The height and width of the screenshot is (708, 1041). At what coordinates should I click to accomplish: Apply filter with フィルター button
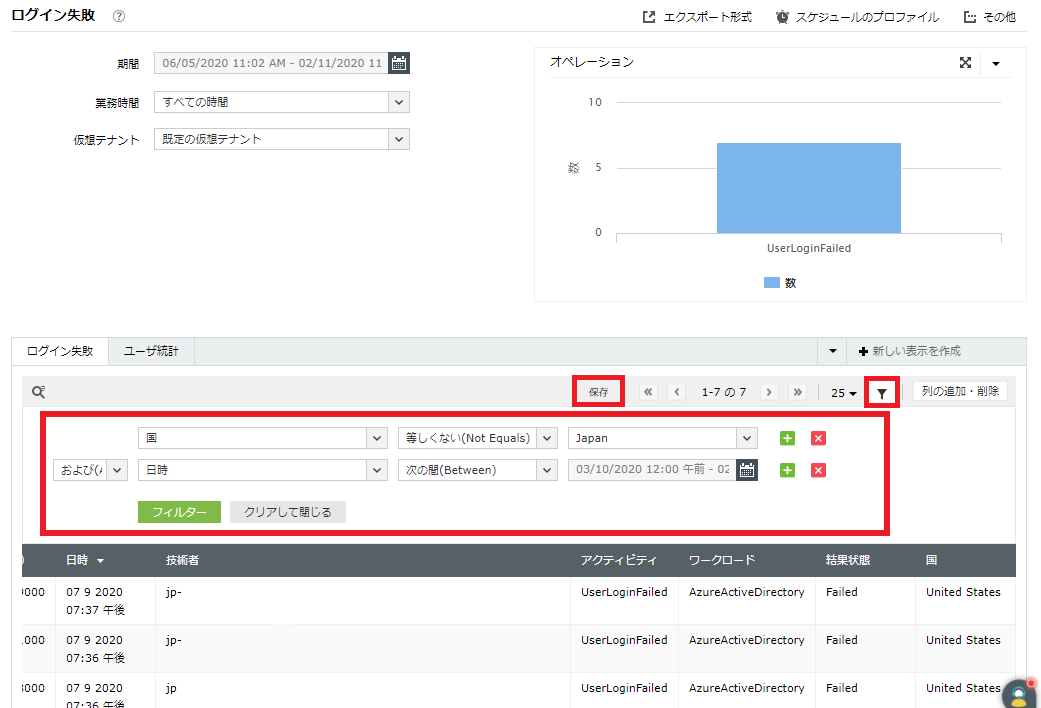[179, 512]
